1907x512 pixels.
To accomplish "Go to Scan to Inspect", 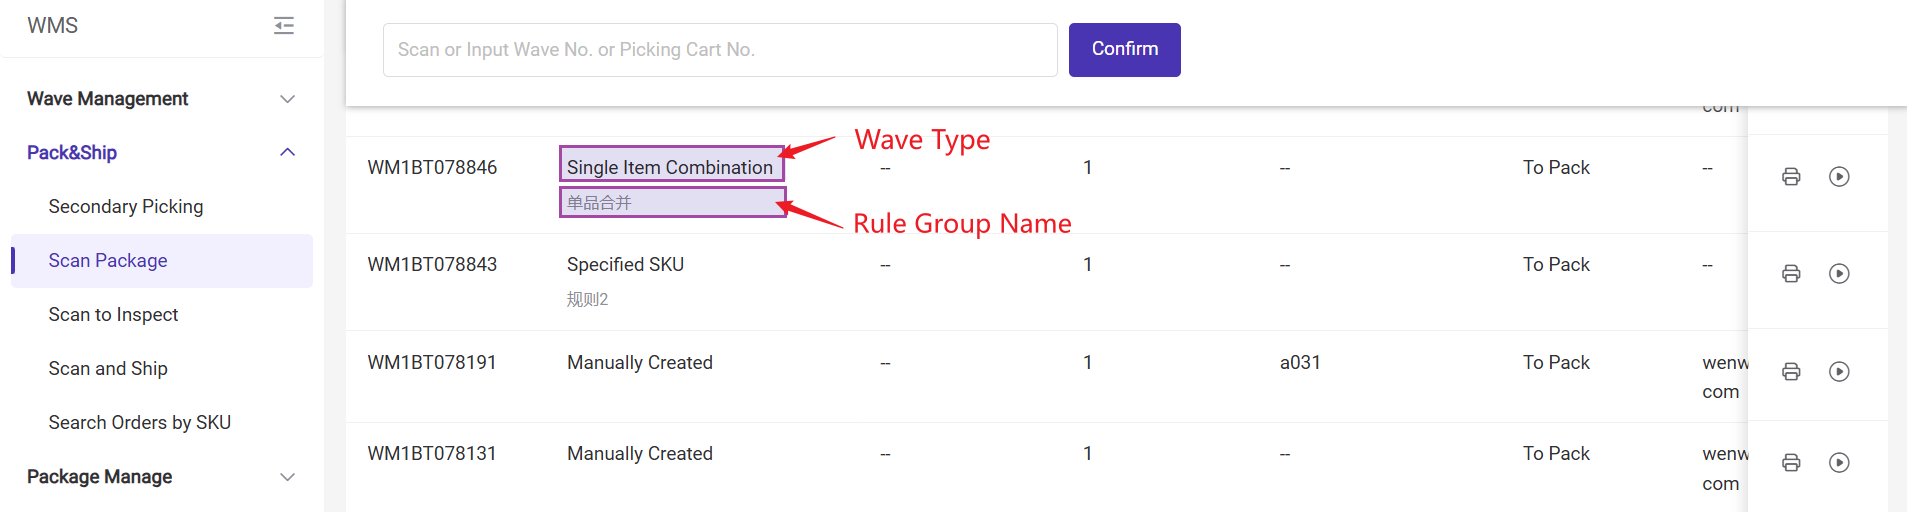I will pyautogui.click(x=113, y=315).
